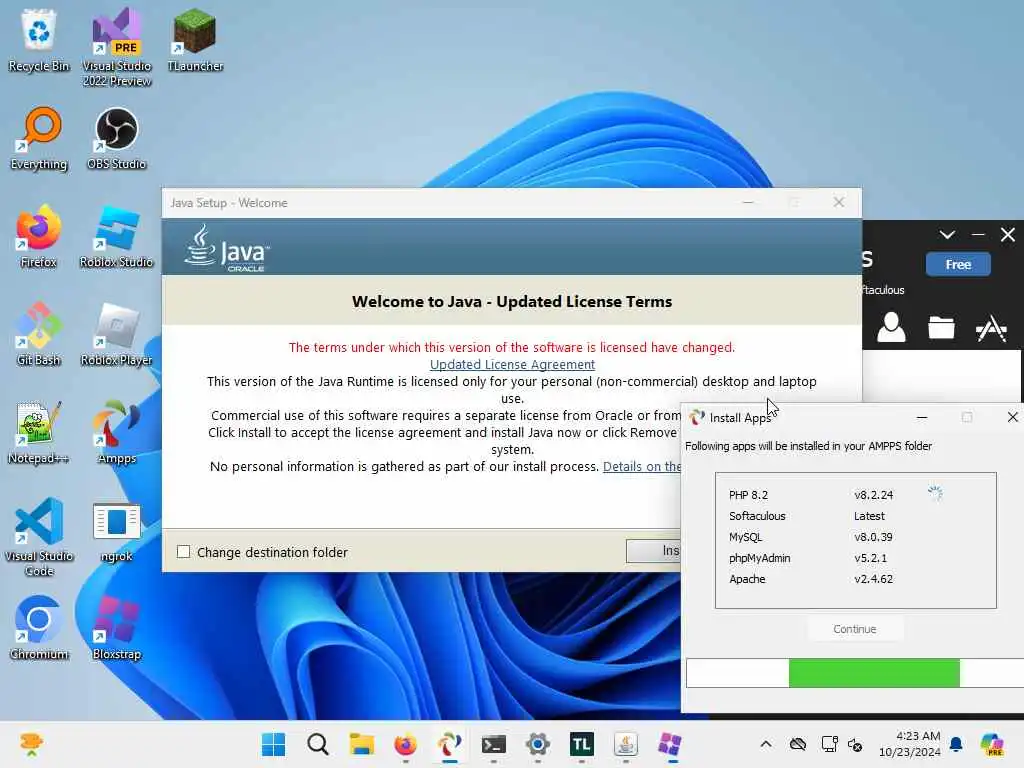The height and width of the screenshot is (768, 1024).
Task: Click the green install progress bar
Action: (x=874, y=673)
